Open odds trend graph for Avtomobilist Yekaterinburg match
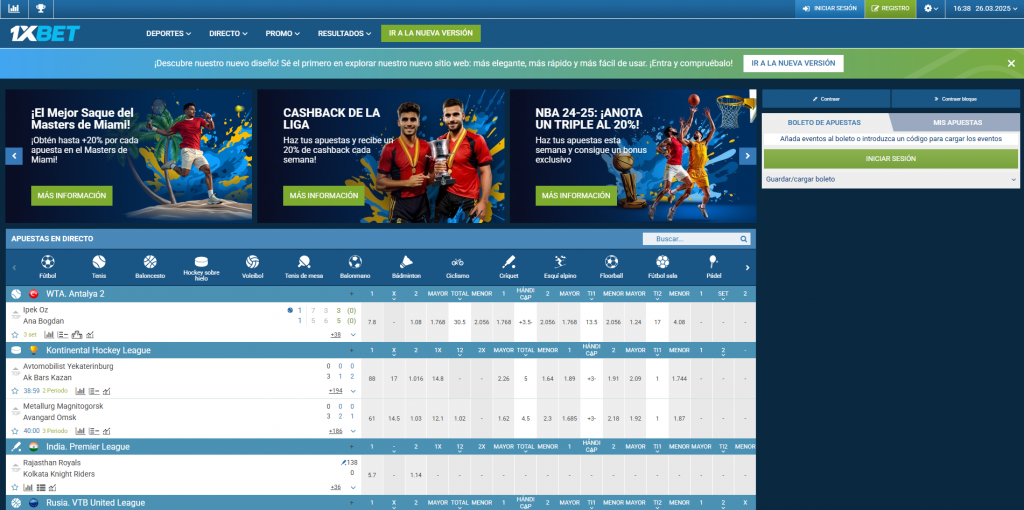 (106, 391)
